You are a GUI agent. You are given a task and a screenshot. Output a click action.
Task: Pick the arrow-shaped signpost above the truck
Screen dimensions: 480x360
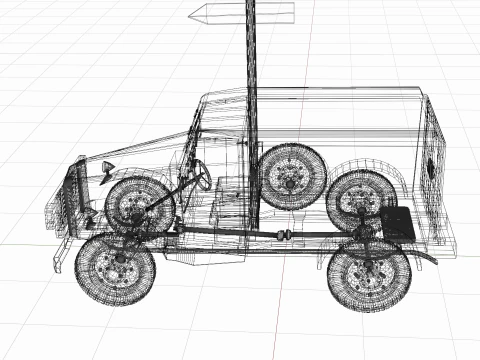coord(241,14)
